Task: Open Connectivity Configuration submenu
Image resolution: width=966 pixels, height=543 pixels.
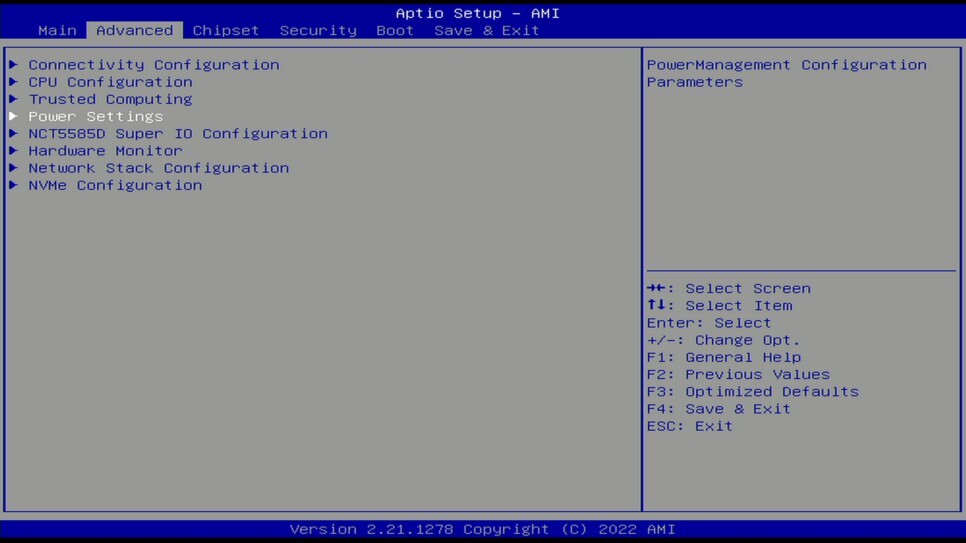Action: tap(154, 65)
